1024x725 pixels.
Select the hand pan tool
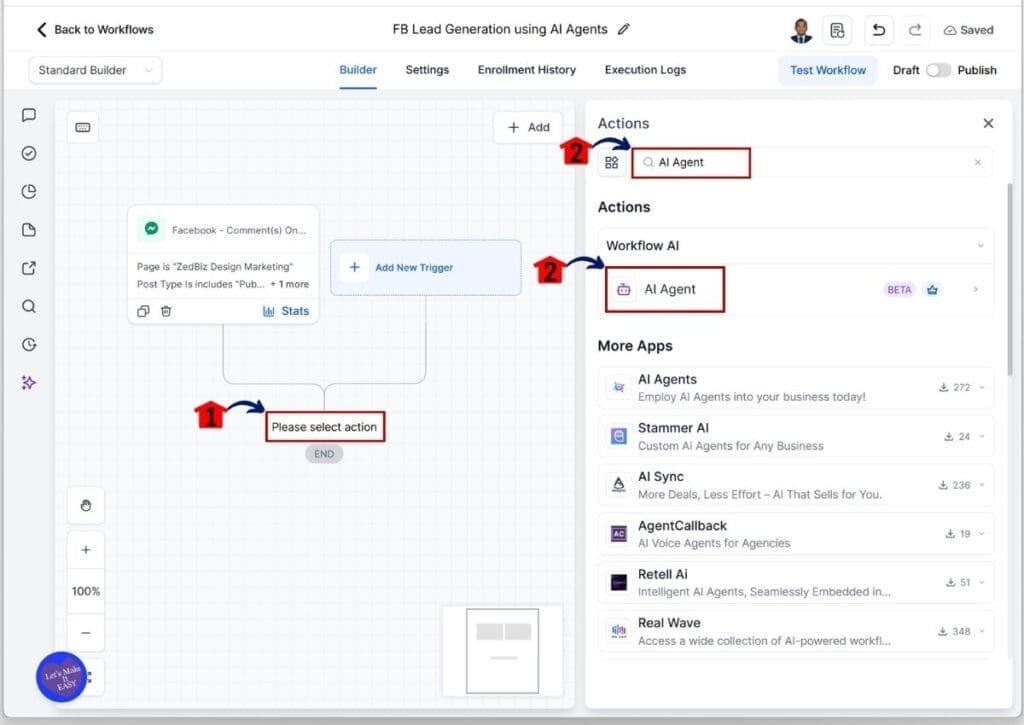click(x=86, y=506)
